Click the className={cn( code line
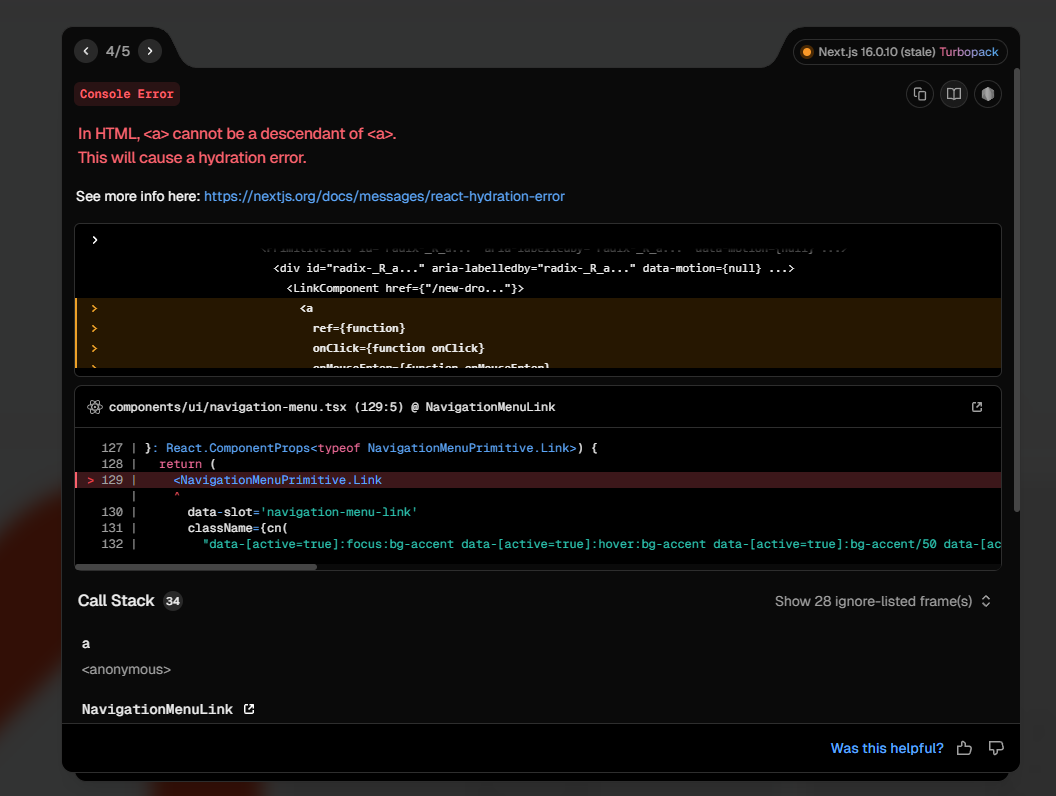1056x796 pixels. tap(237, 528)
